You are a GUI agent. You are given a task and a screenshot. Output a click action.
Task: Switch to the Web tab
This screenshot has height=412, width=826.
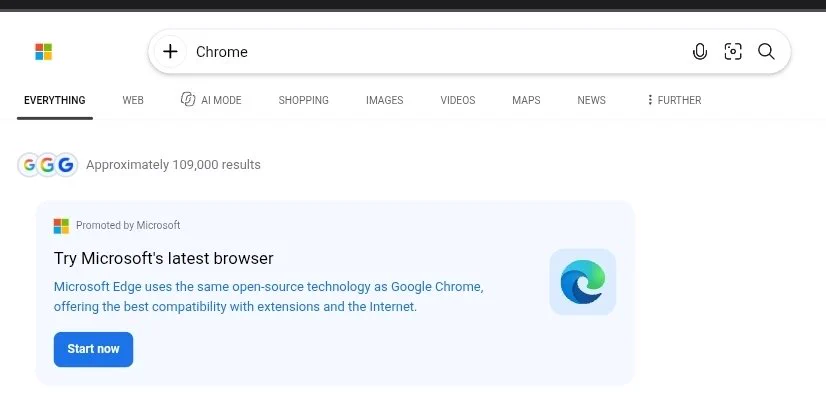[x=133, y=100]
